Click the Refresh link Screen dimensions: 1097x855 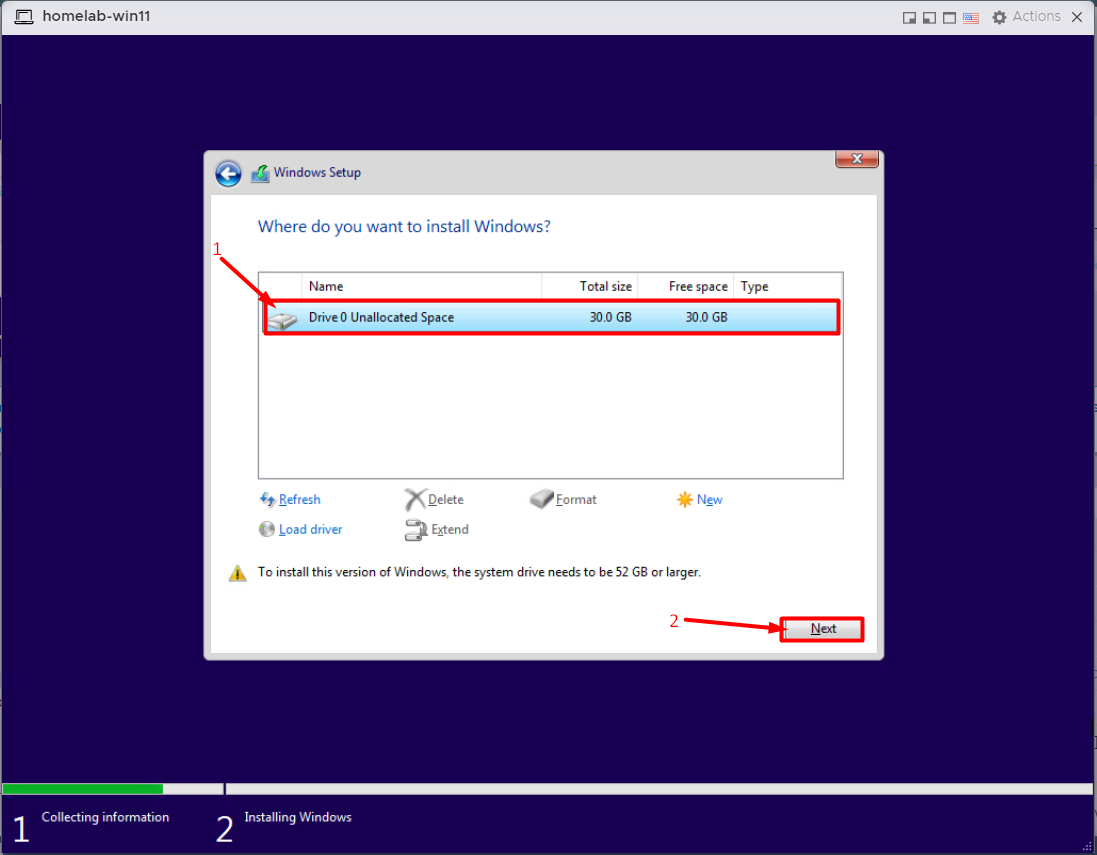coord(299,500)
